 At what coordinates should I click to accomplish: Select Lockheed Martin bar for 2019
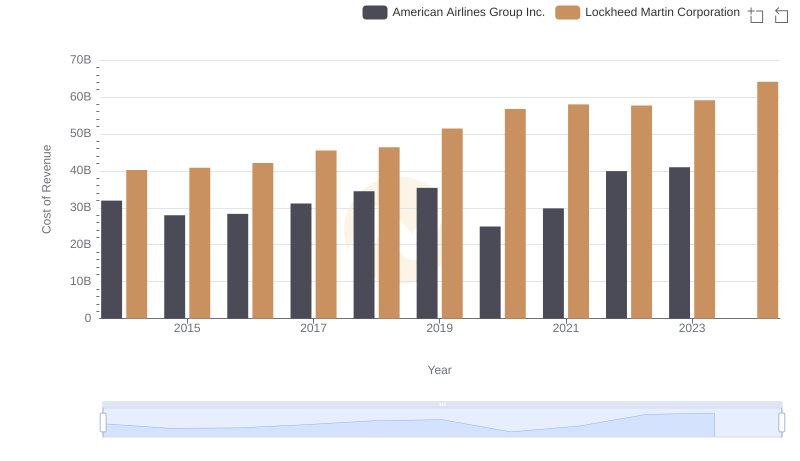[x=452, y=223]
